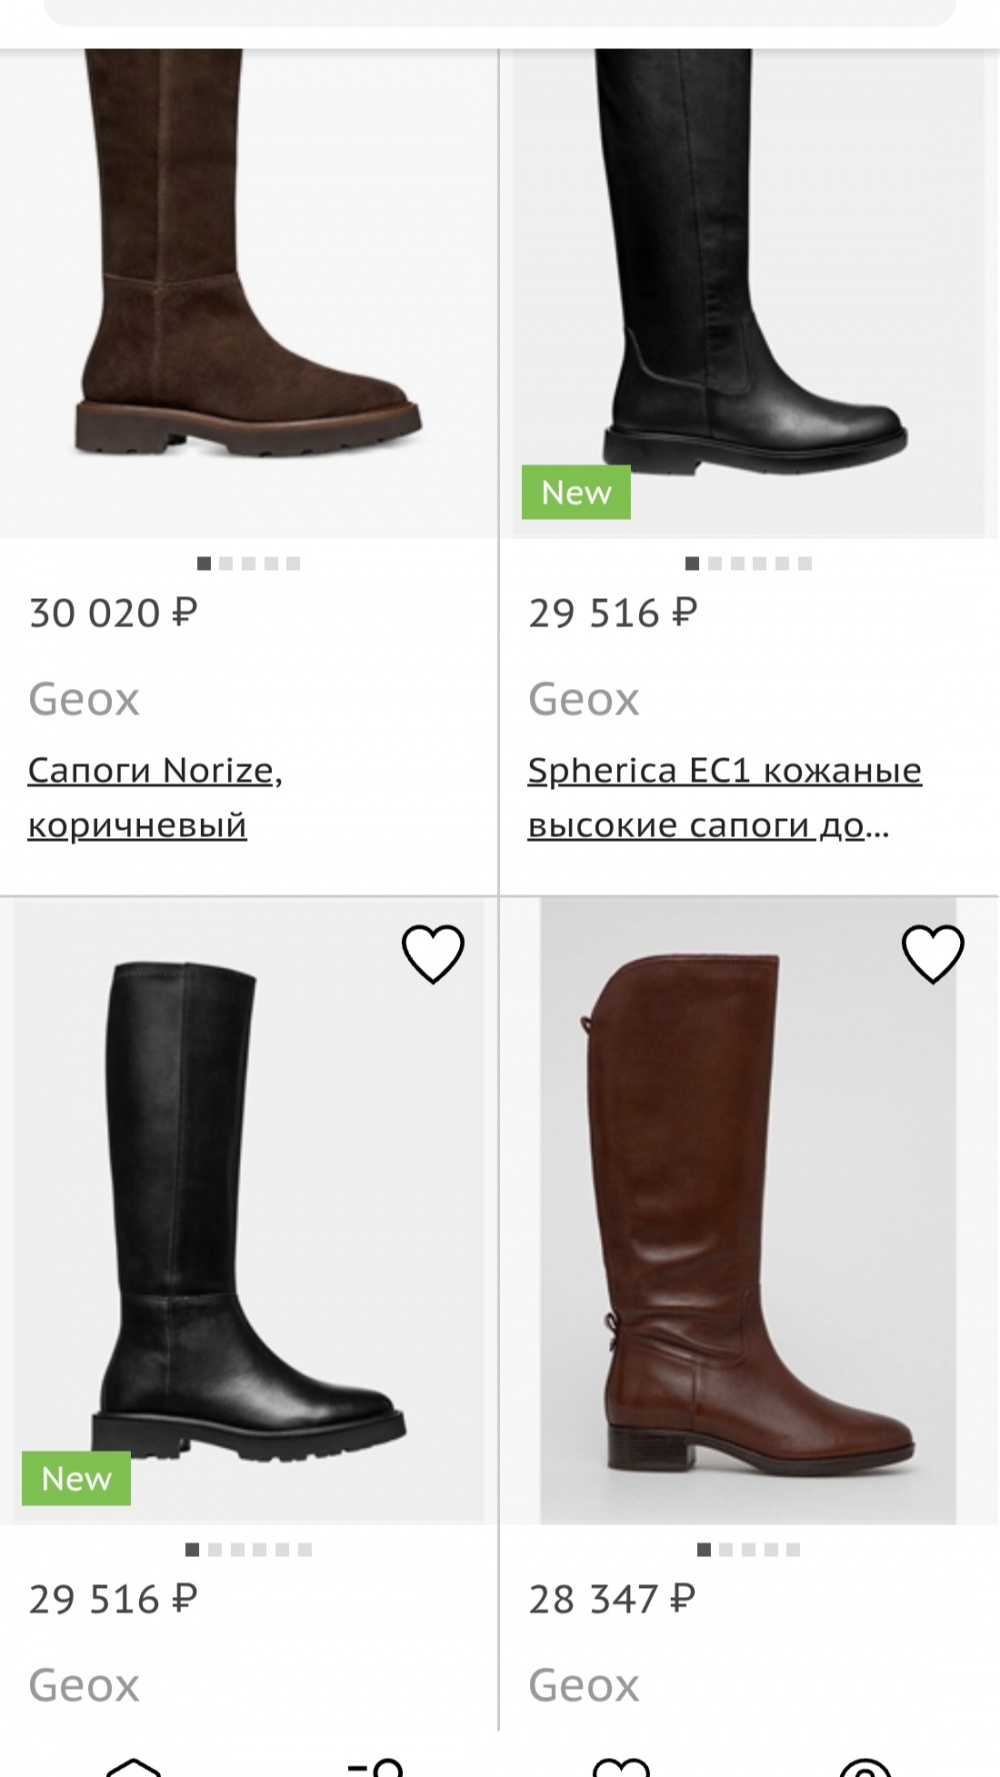View the brown suede Norize boot photo
Image resolution: width=1000 pixels, height=1777 pixels.
[248, 290]
